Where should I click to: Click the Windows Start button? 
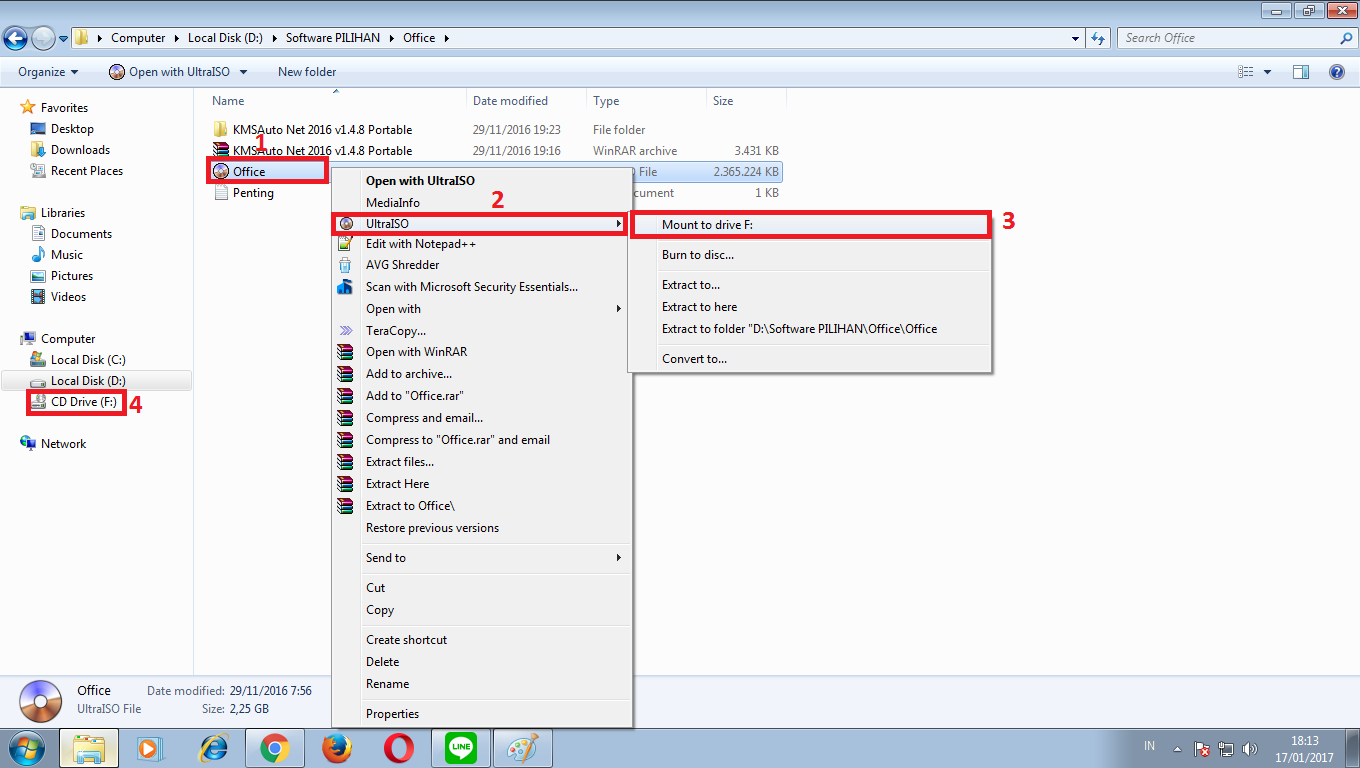[x=26, y=748]
